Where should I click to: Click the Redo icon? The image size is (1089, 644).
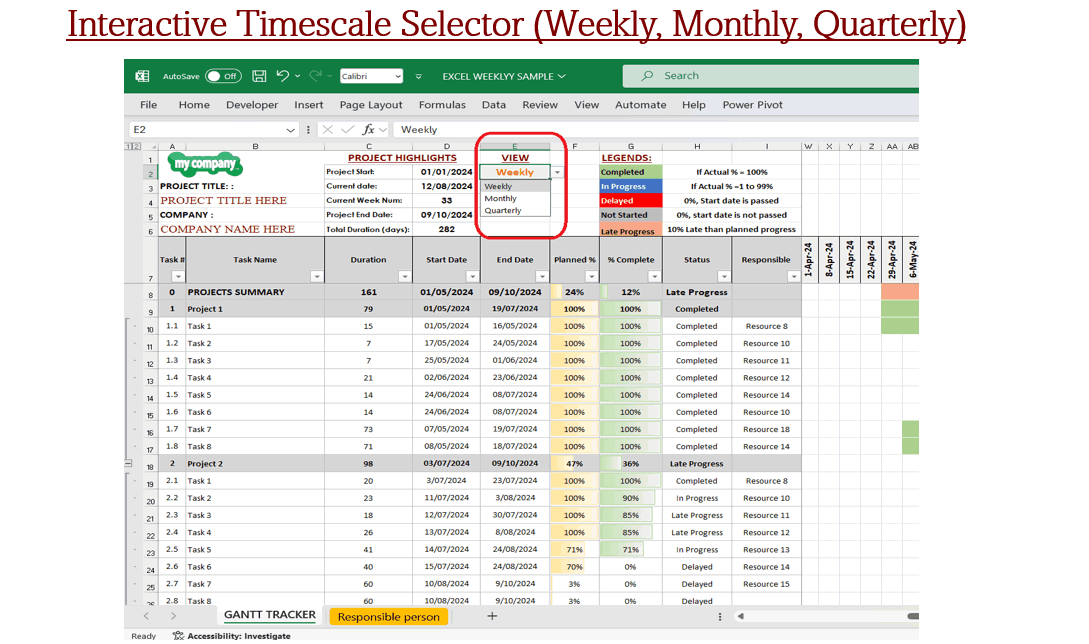[316, 75]
